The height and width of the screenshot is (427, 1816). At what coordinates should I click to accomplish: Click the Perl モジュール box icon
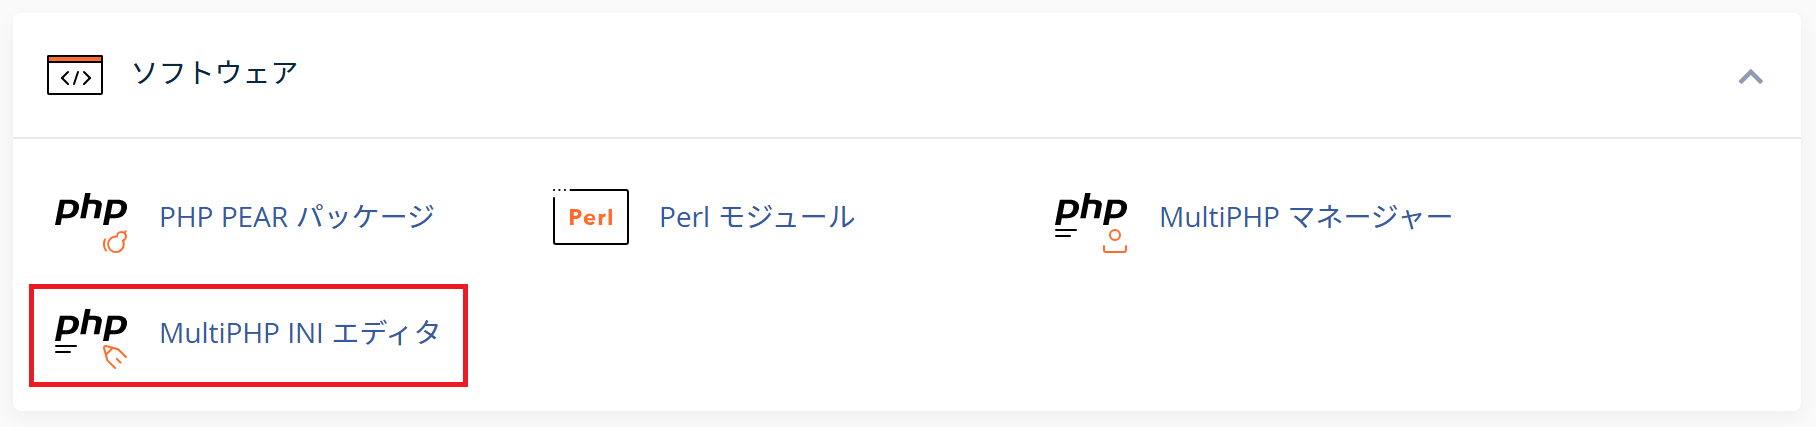point(591,216)
